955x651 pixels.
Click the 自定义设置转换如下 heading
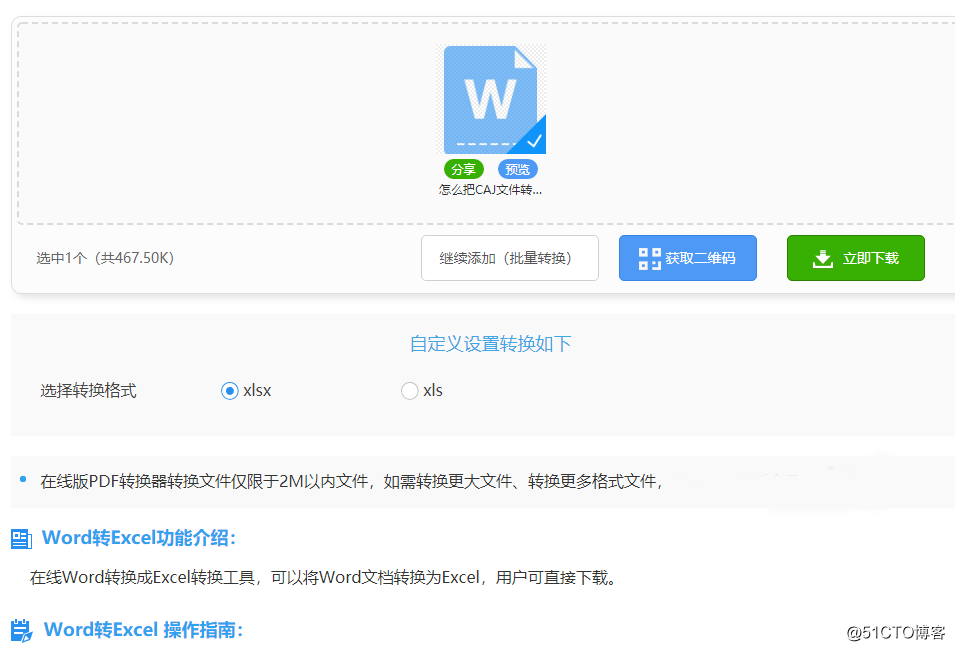pyautogui.click(x=490, y=344)
